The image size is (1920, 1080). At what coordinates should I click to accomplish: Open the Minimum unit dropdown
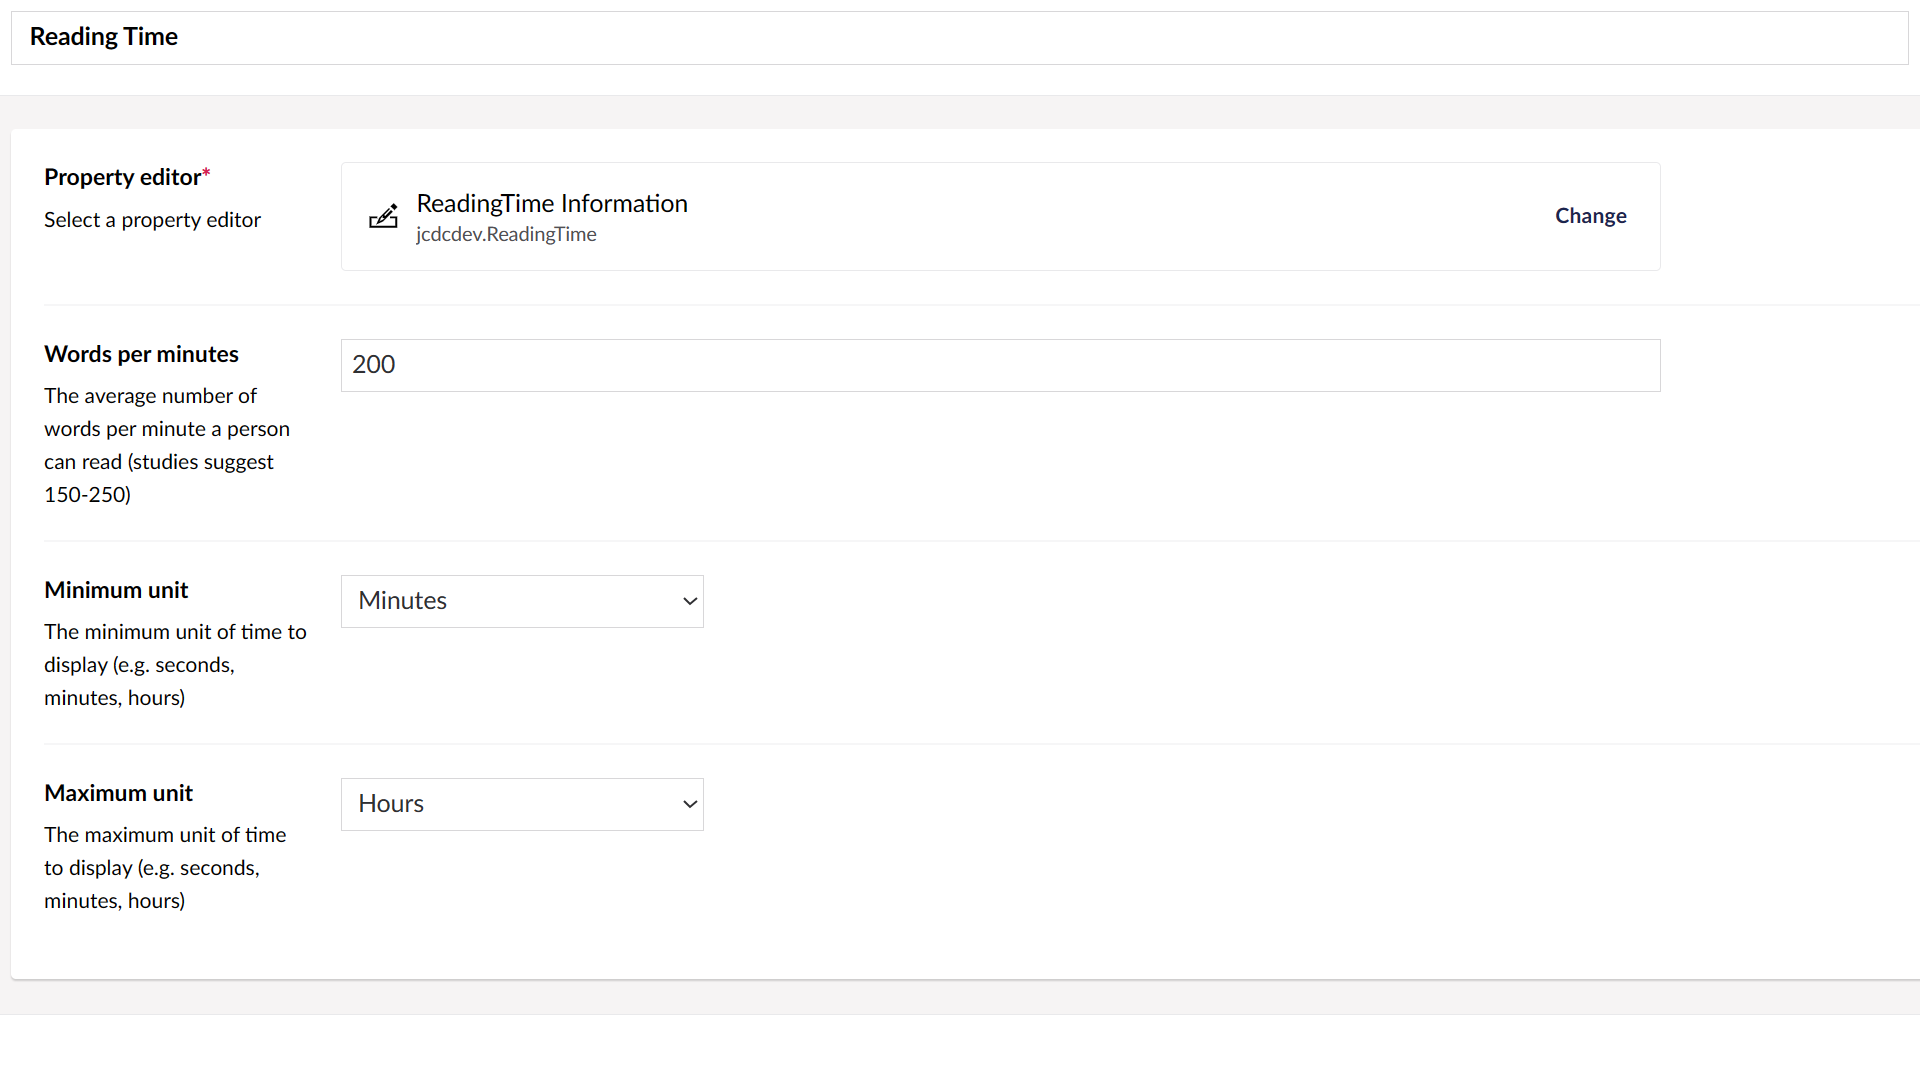point(521,601)
